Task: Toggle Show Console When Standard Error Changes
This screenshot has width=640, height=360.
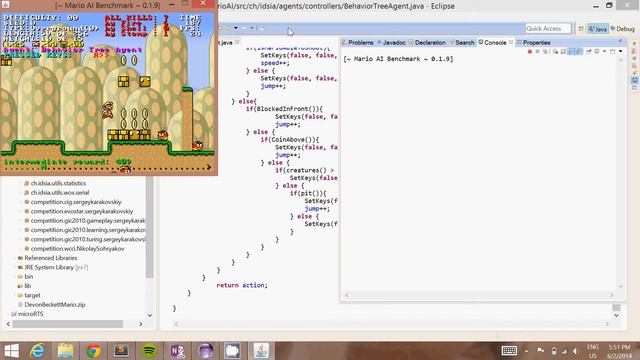Action: pos(579,51)
